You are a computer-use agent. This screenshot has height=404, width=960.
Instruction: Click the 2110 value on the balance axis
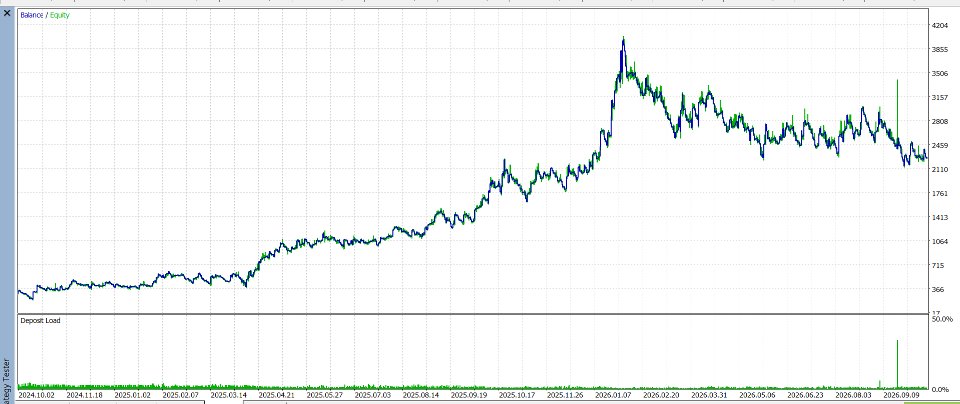pyautogui.click(x=939, y=170)
